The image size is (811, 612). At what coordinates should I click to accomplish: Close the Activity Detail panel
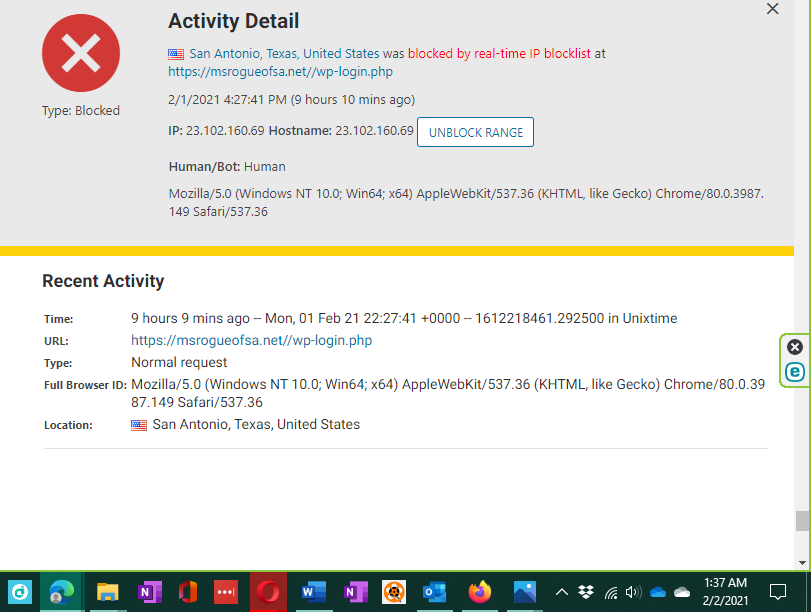pos(772,9)
